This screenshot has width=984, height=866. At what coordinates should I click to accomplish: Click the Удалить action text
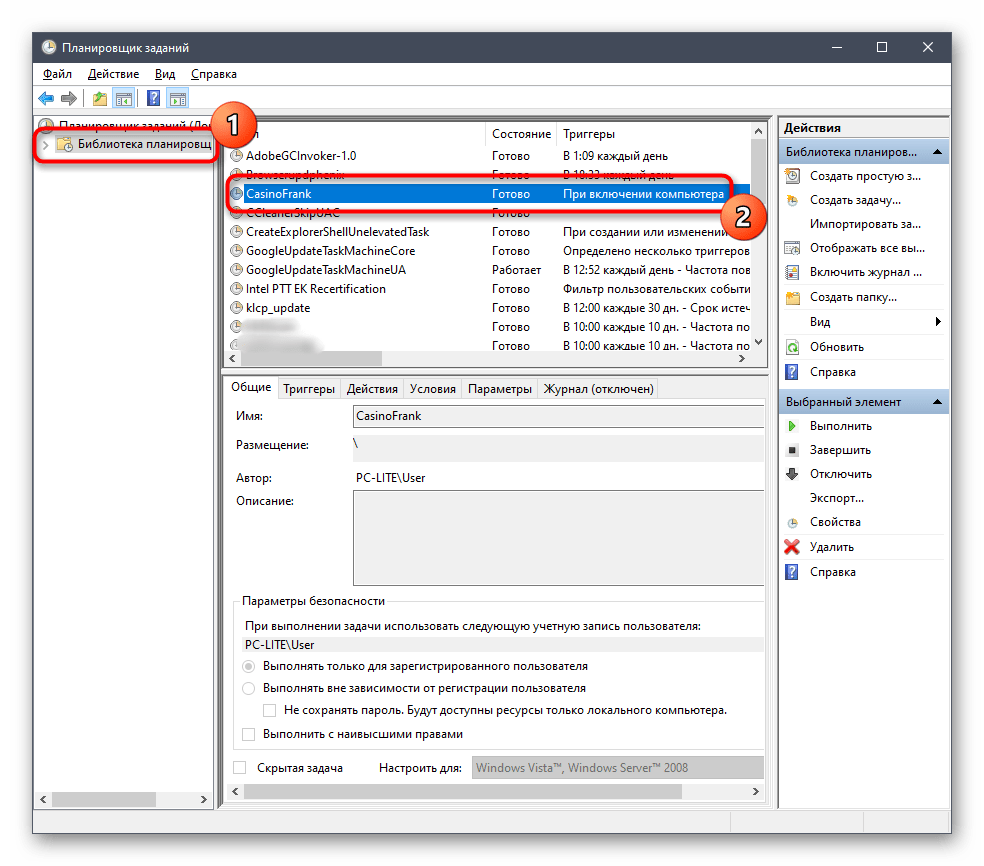click(832, 547)
